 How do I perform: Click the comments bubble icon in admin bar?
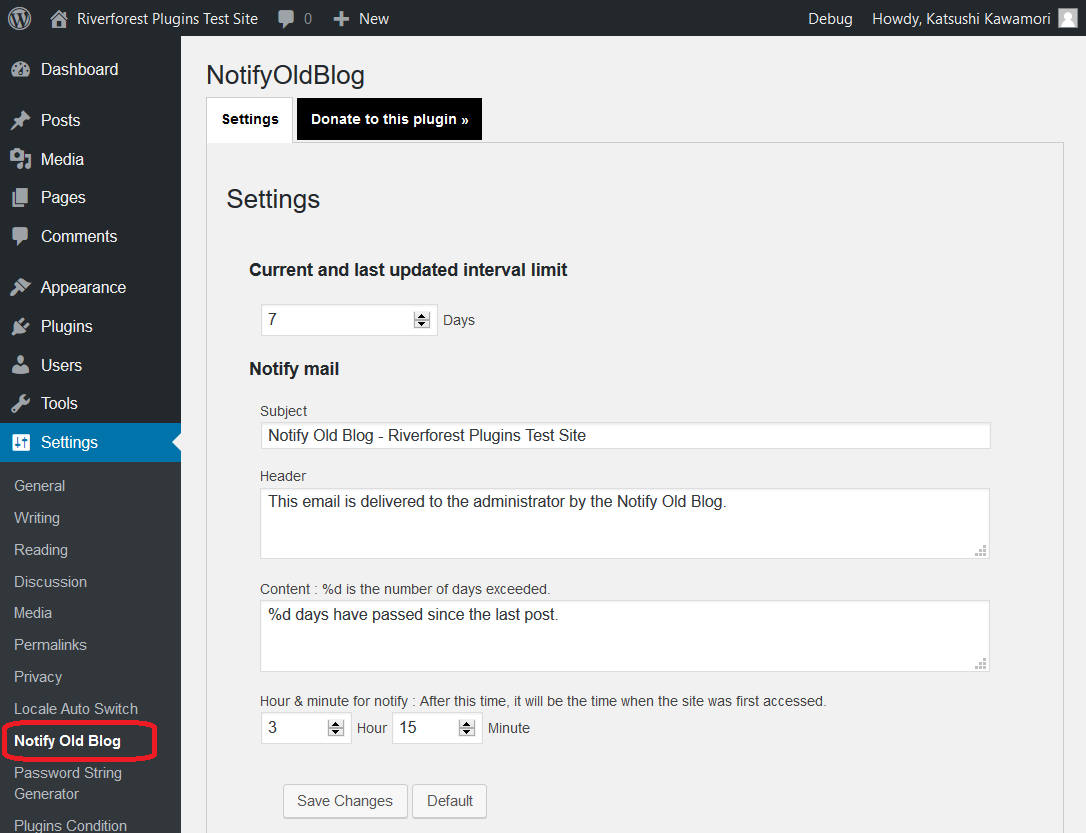[x=287, y=18]
